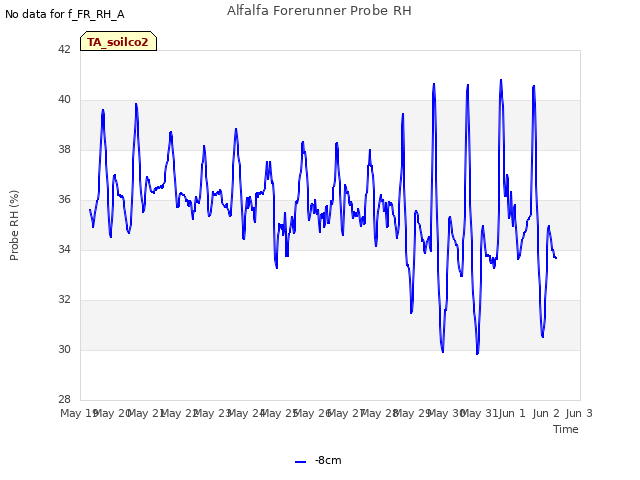Image resolution: width=640 pixels, height=480 pixels.
Task: Click the x-axis label May 24
Action: (247, 413)
